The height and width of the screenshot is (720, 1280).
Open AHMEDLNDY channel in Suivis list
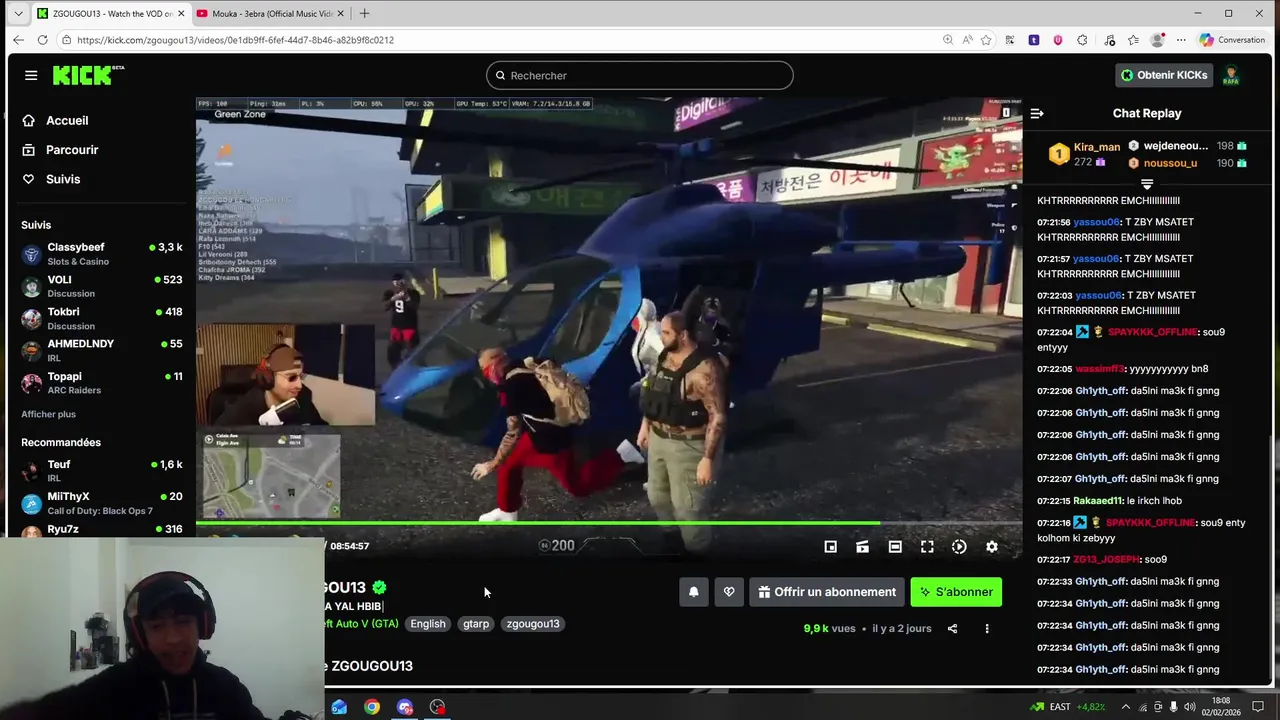pyautogui.click(x=101, y=350)
